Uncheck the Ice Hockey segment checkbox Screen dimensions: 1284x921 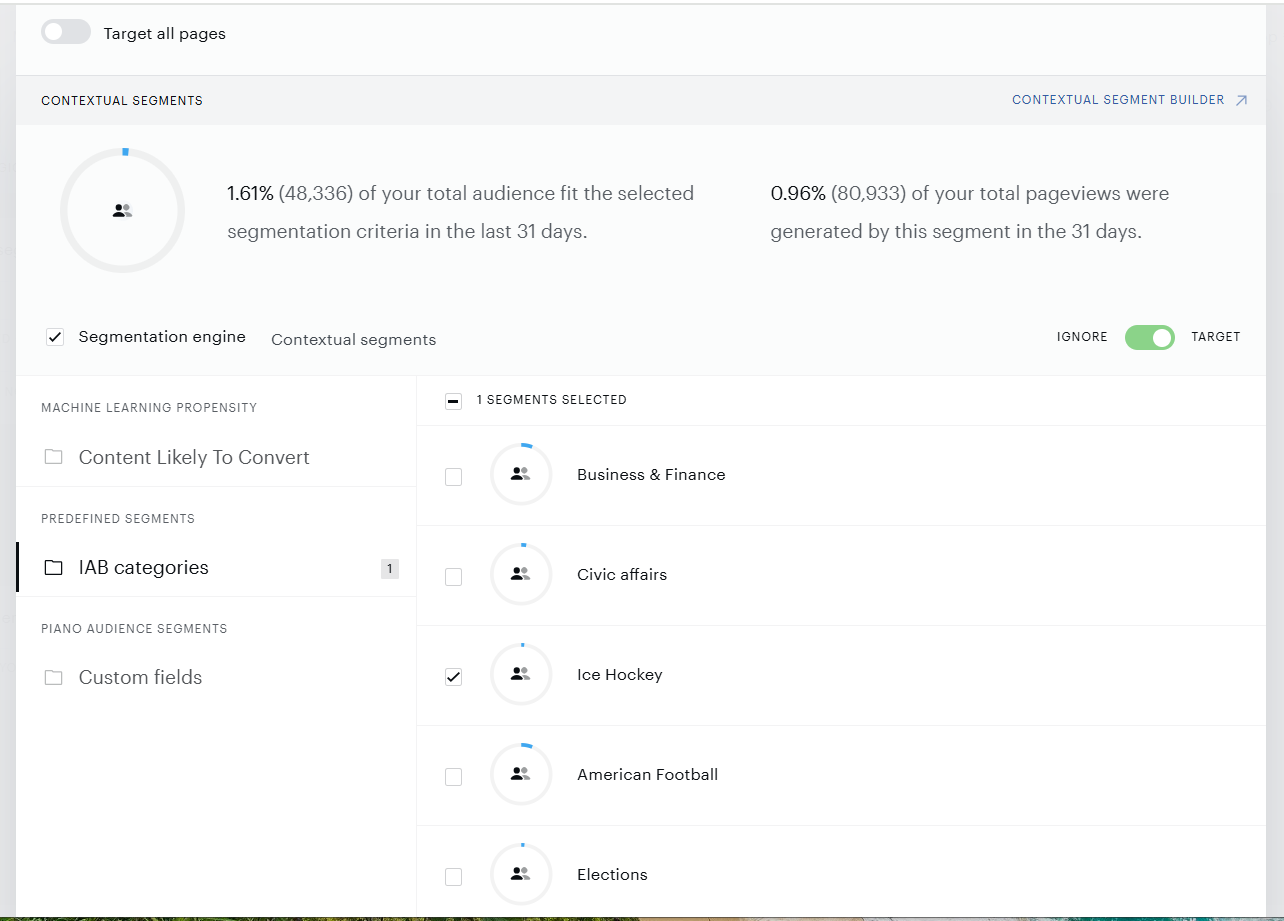(453, 677)
